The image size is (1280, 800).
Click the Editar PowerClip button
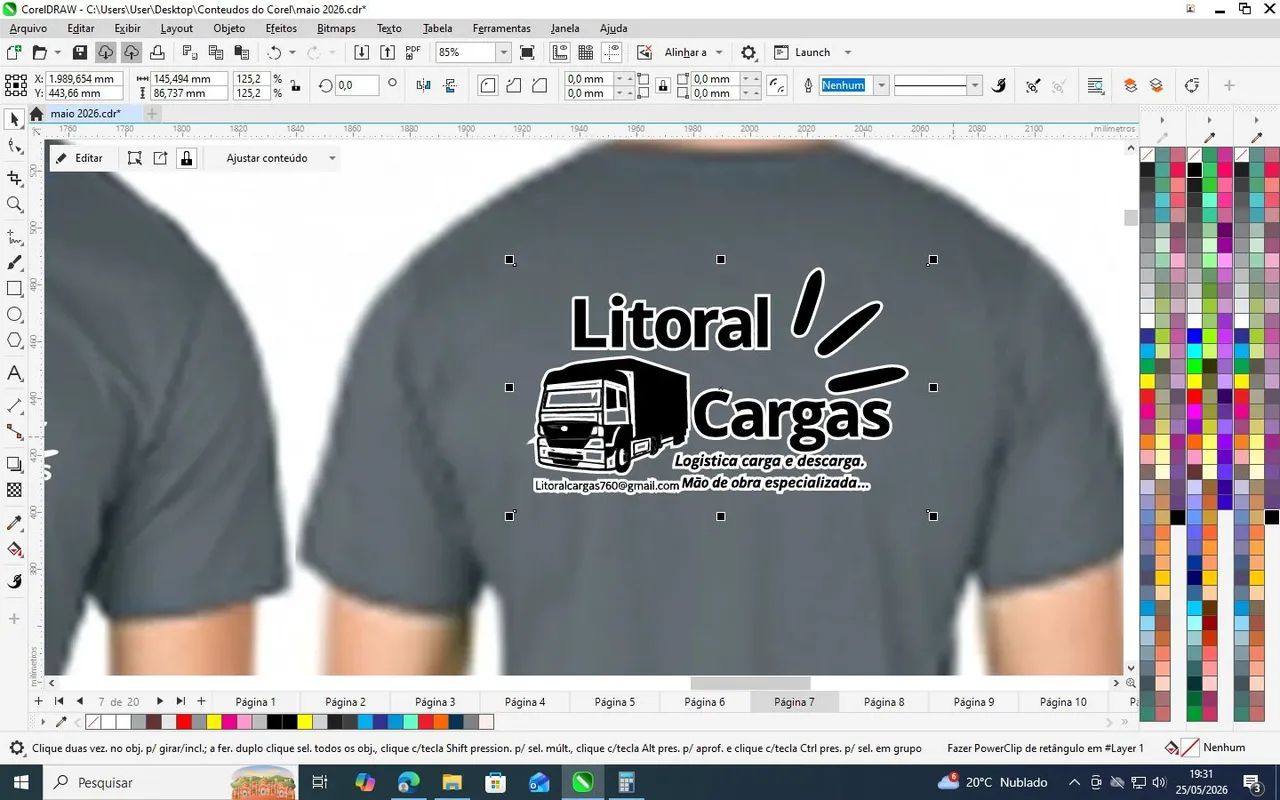pos(79,158)
